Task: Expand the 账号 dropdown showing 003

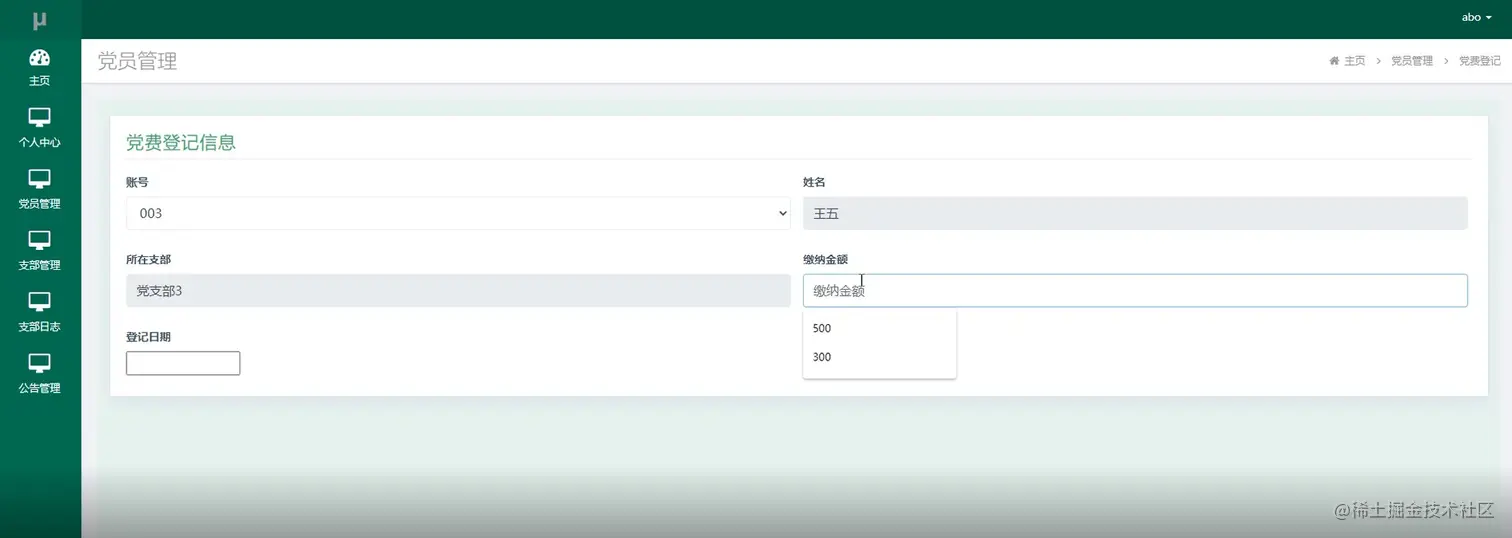Action: (458, 213)
